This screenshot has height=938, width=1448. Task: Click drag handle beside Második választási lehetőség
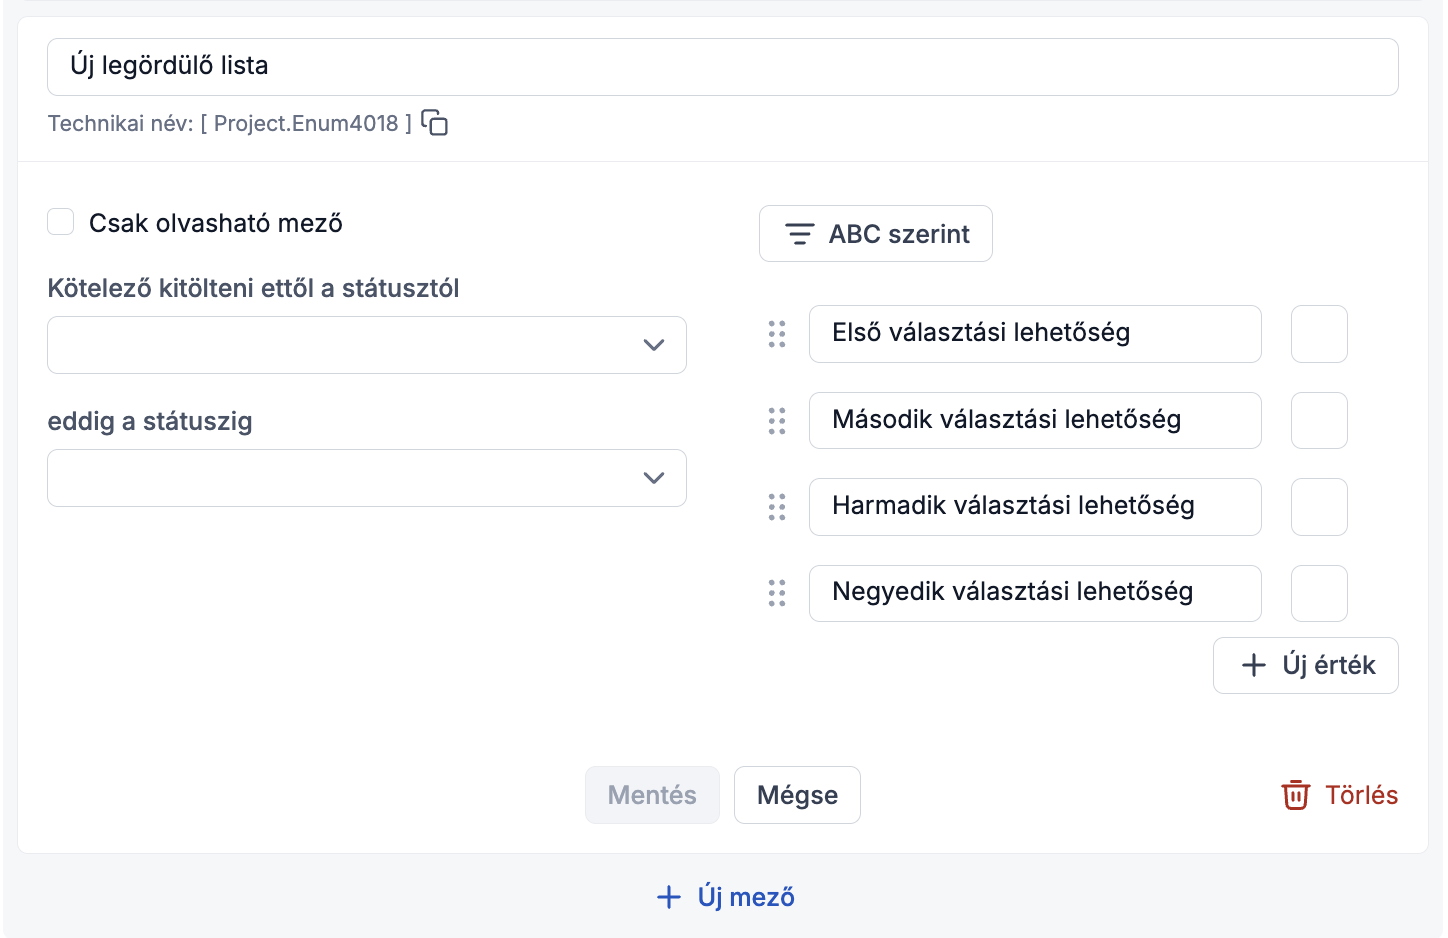(x=777, y=421)
